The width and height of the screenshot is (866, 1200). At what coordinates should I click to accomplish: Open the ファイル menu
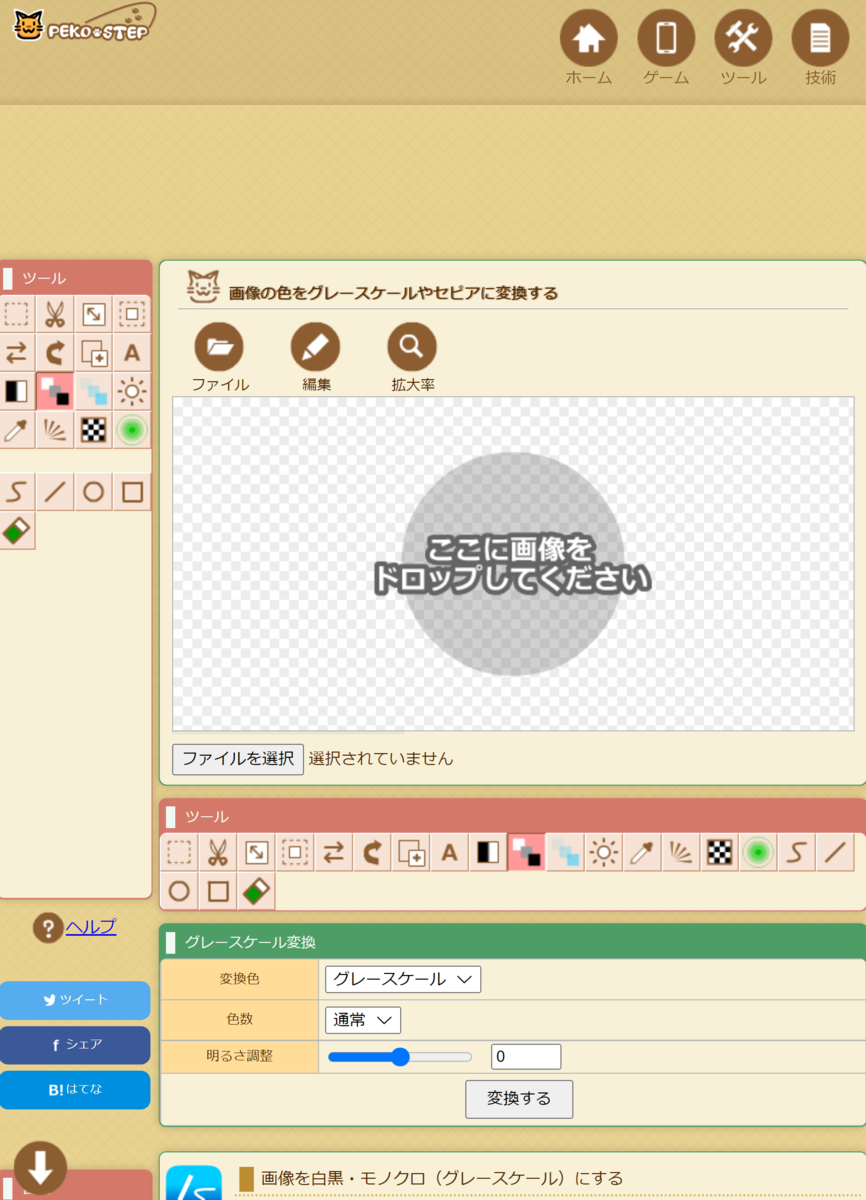(220, 357)
